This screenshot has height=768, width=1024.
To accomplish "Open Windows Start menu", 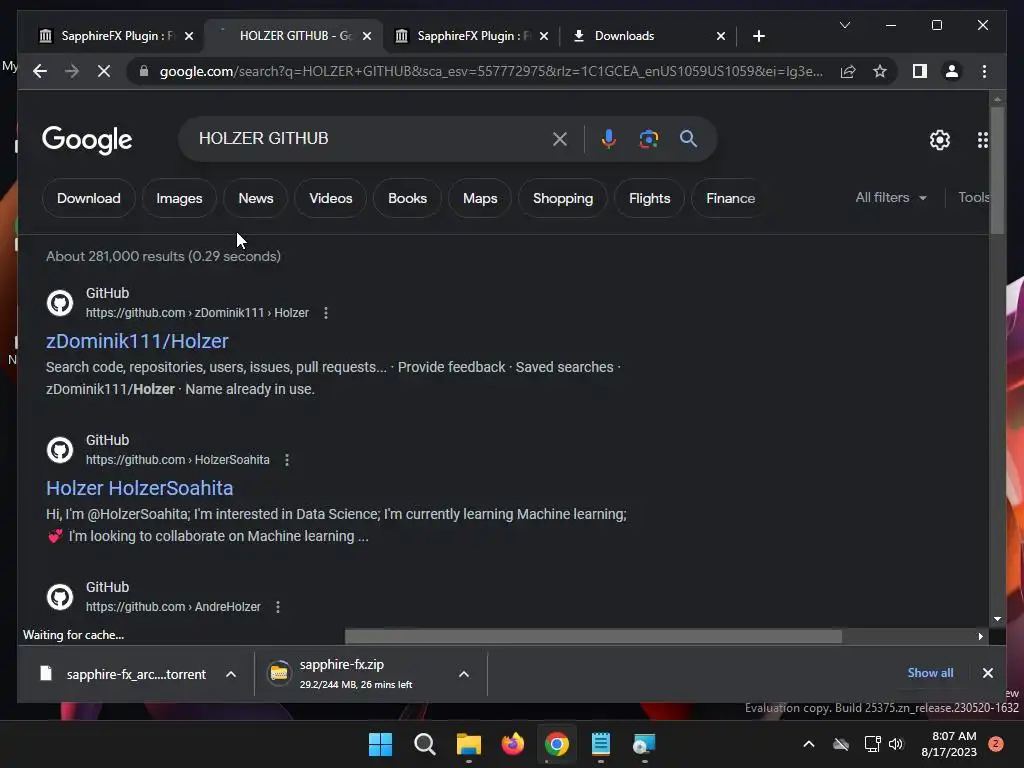I will pos(380,744).
